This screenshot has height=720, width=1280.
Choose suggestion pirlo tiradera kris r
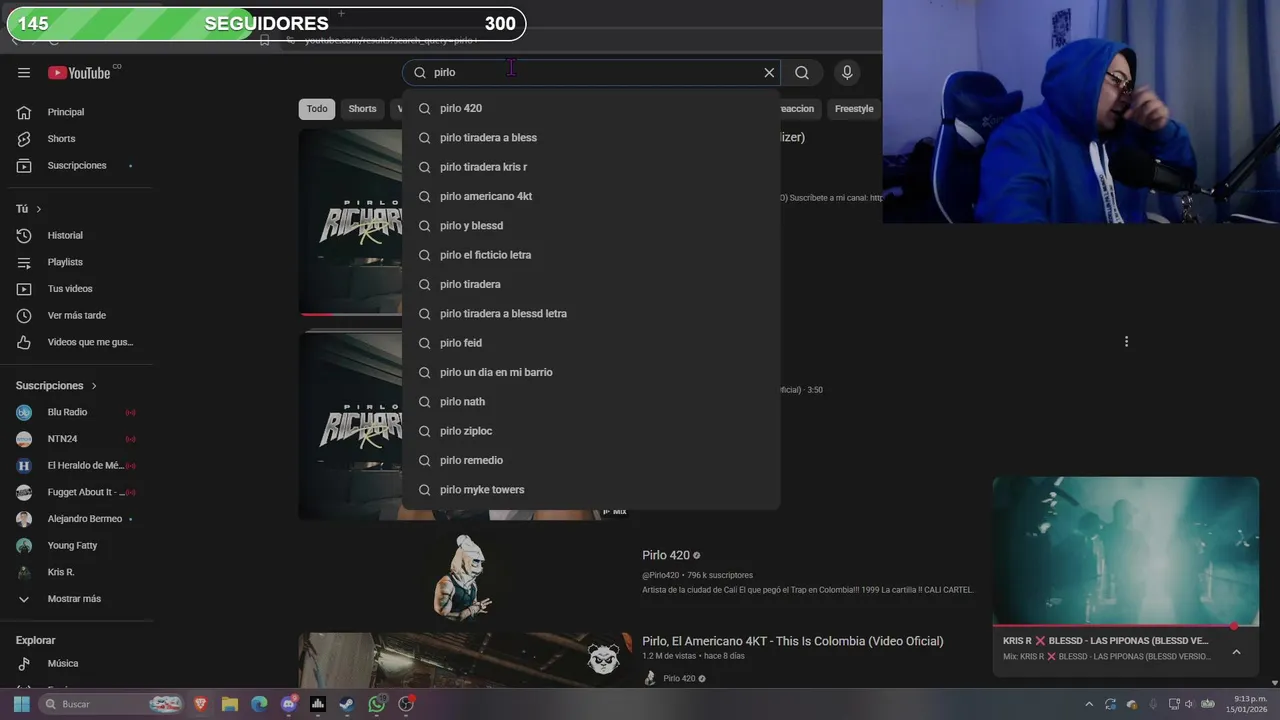pos(591,167)
